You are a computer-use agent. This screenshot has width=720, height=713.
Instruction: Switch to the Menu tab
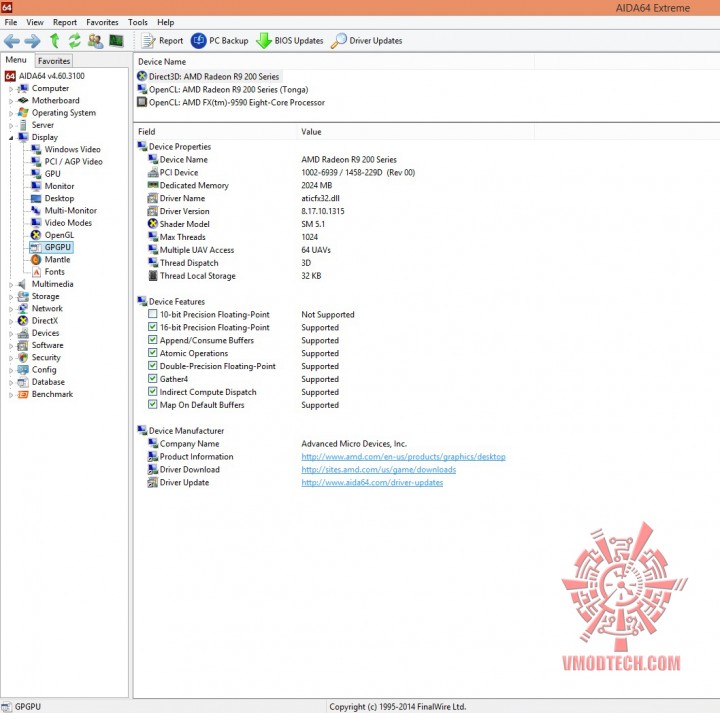pyautogui.click(x=16, y=60)
